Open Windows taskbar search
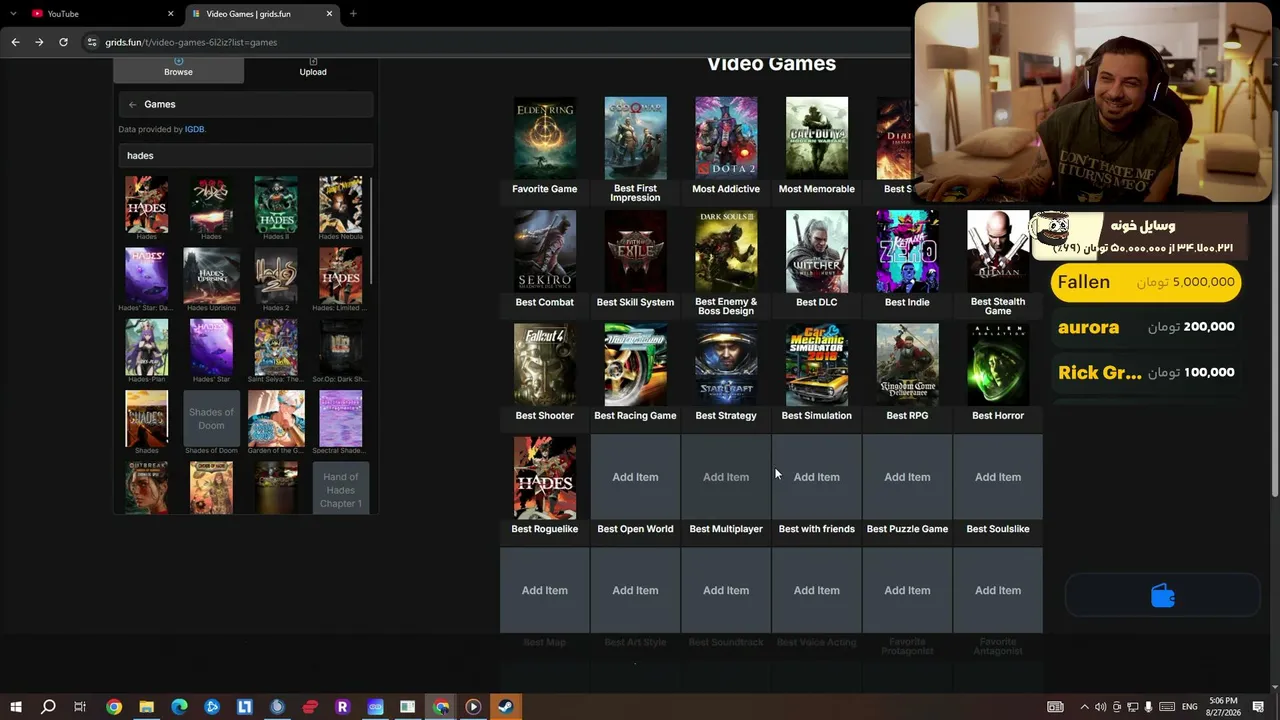Viewport: 1280px width, 720px height. pyautogui.click(x=48, y=707)
